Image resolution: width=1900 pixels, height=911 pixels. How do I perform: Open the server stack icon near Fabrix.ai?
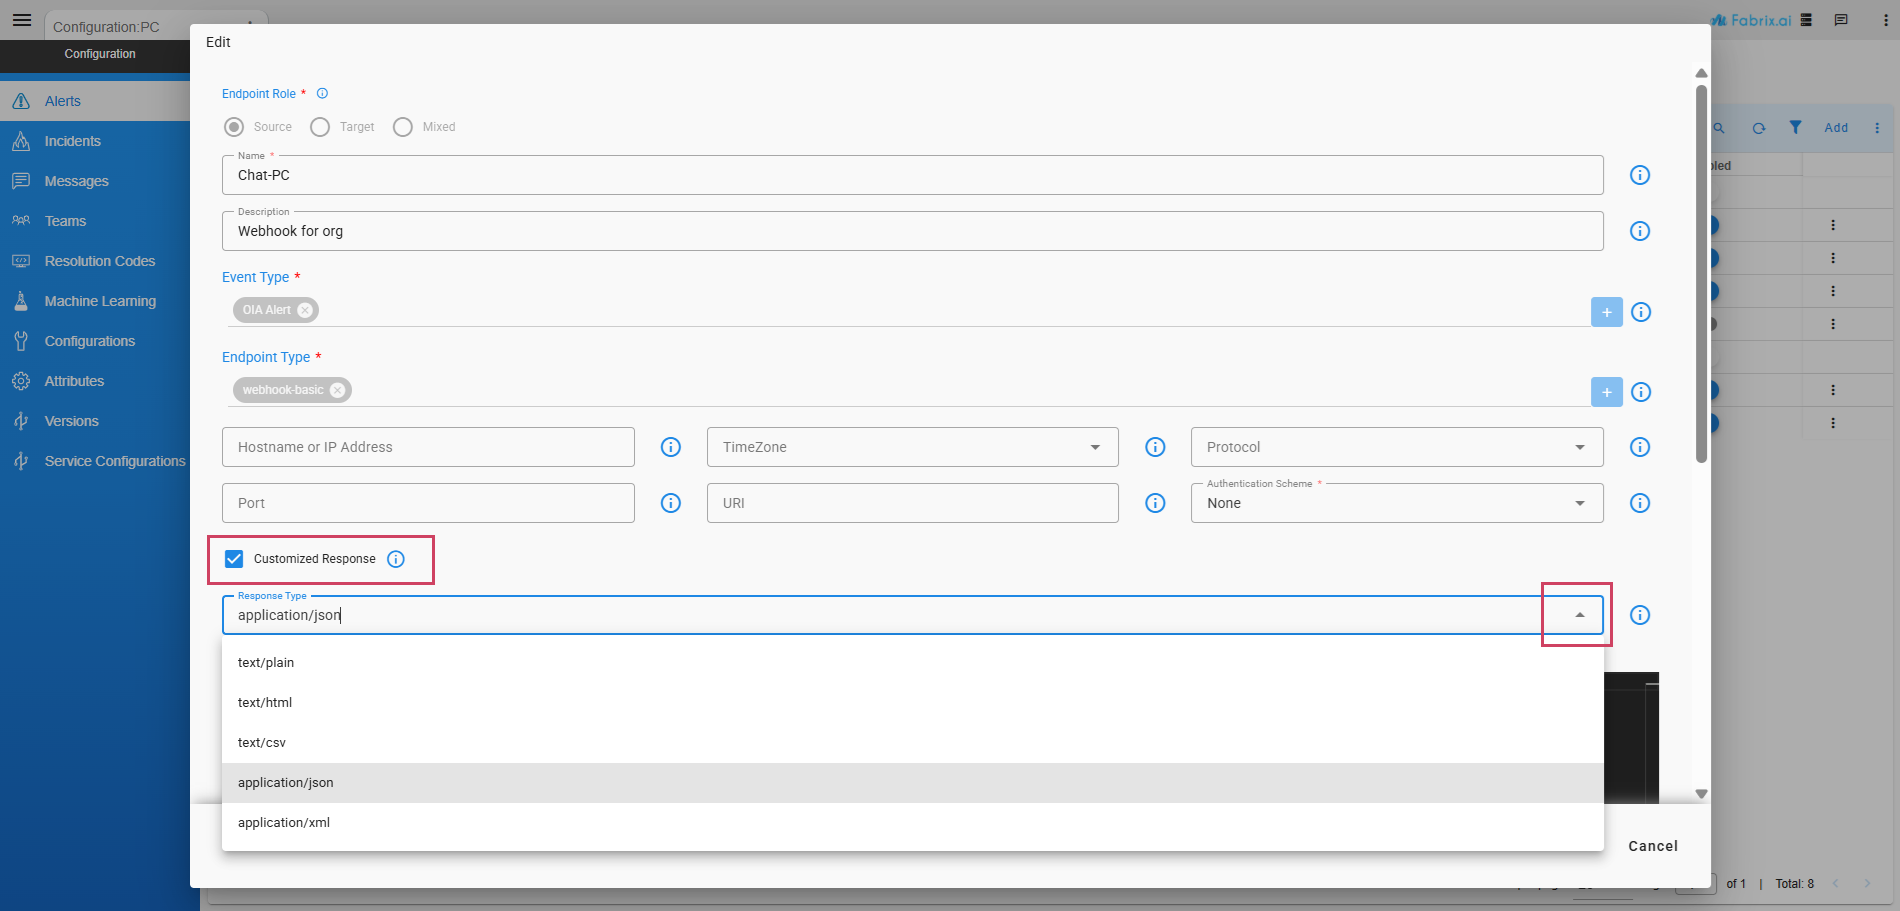tap(1806, 20)
